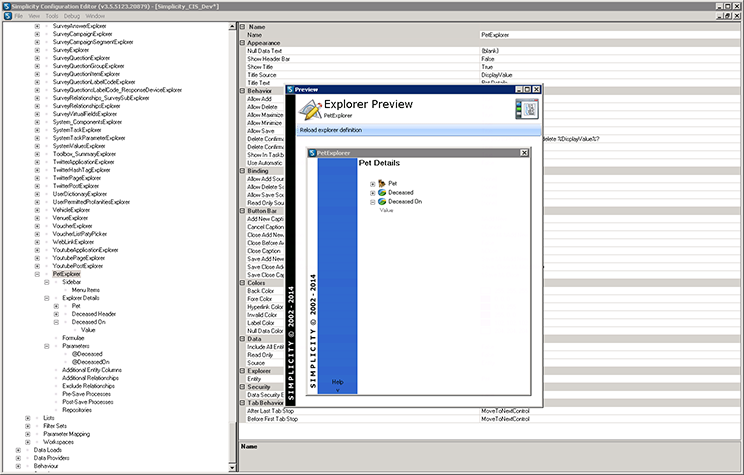The height and width of the screenshot is (475, 744).
Task: Select the Workspaces tree node
Action: click(58, 442)
